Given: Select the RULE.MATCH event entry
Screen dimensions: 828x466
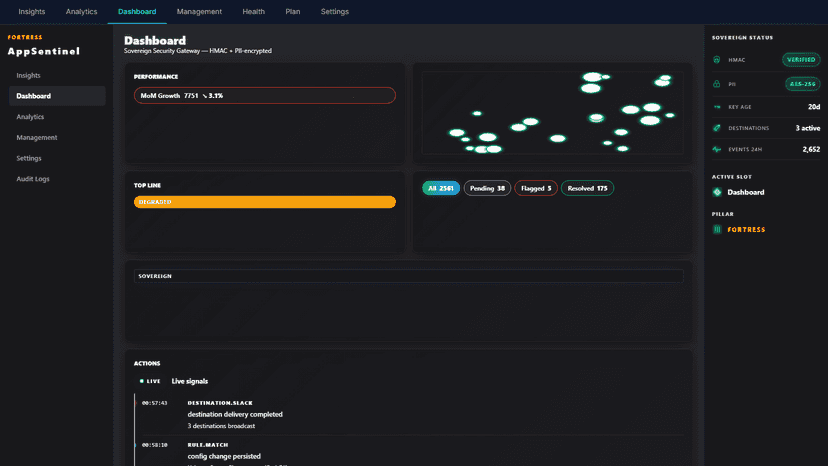Looking at the screenshot, I should click(x=409, y=452).
